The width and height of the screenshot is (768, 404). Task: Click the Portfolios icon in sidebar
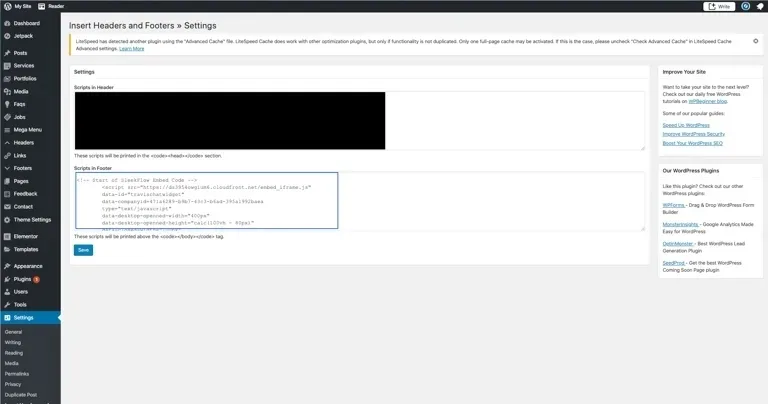point(7,78)
